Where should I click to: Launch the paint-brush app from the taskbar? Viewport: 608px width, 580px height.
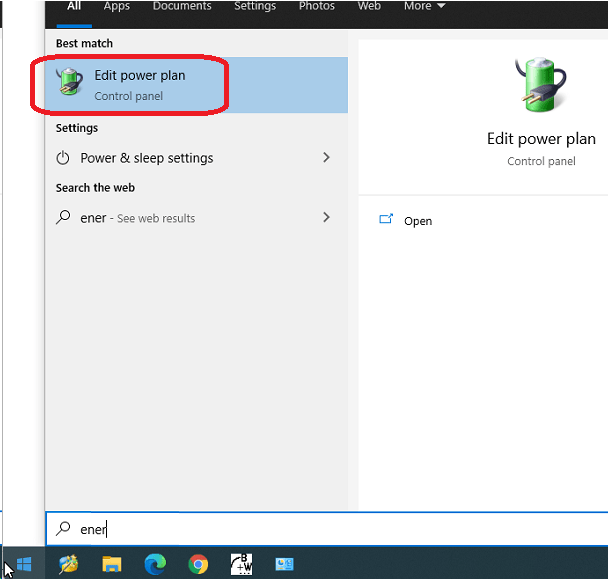(69, 564)
